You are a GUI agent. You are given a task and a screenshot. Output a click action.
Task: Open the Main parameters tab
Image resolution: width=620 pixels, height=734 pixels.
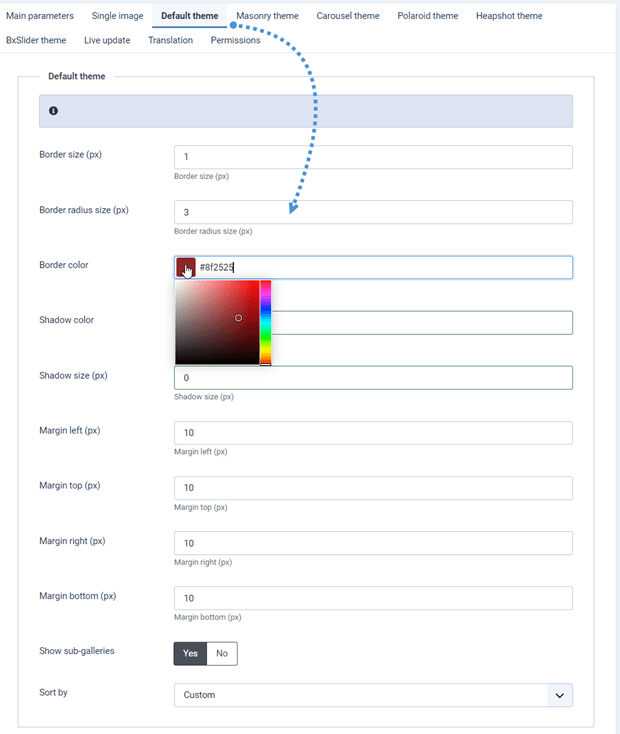pyautogui.click(x=40, y=16)
